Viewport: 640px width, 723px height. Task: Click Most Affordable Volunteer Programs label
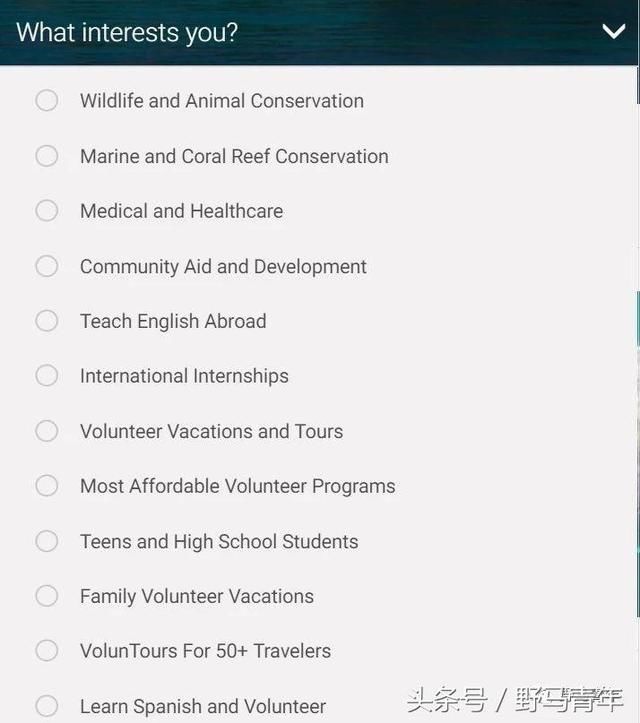(238, 486)
